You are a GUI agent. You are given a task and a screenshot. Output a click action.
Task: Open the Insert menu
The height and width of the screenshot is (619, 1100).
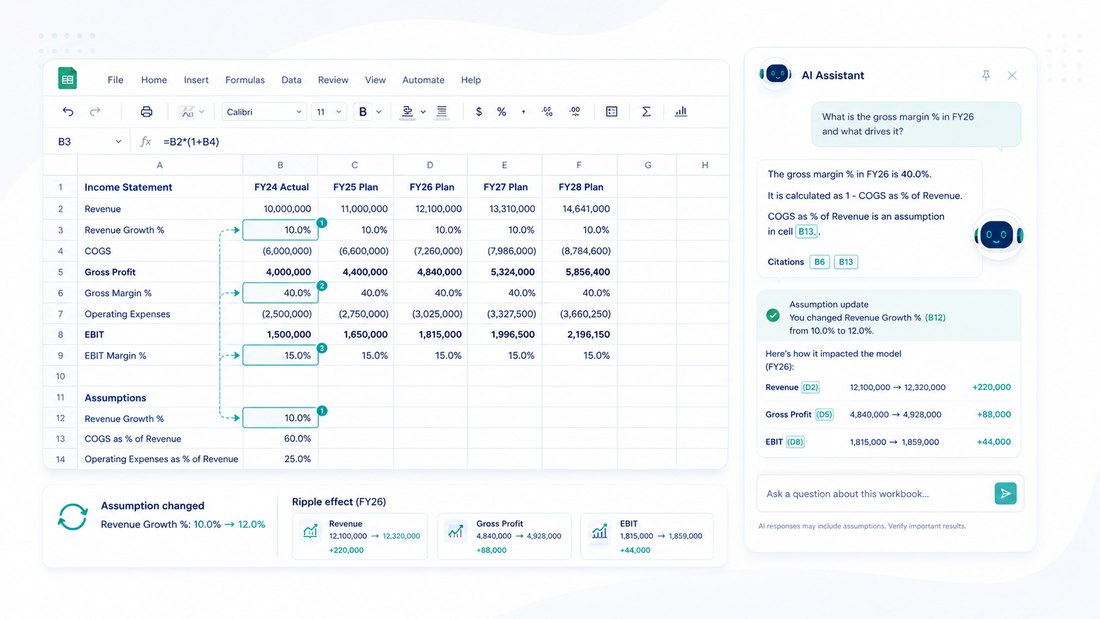196,80
